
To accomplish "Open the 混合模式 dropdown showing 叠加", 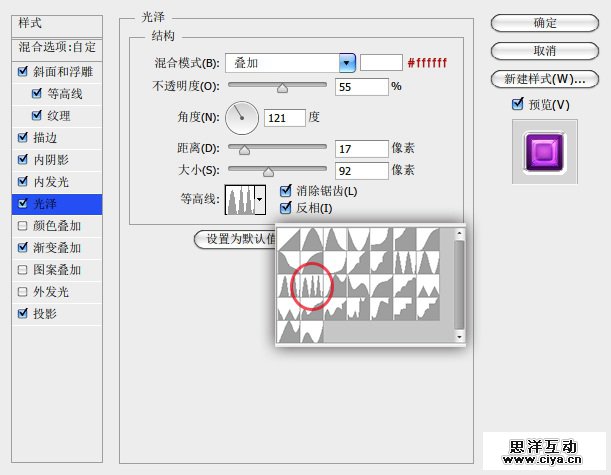I will (x=290, y=63).
